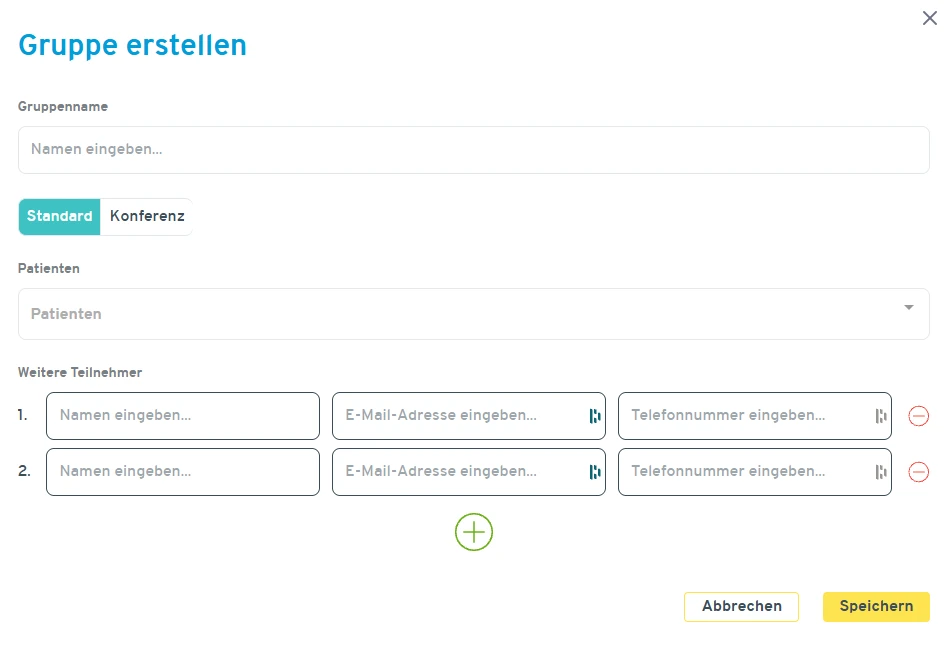Select the Standard group type
Screen dimensions: 952x649
60,216
